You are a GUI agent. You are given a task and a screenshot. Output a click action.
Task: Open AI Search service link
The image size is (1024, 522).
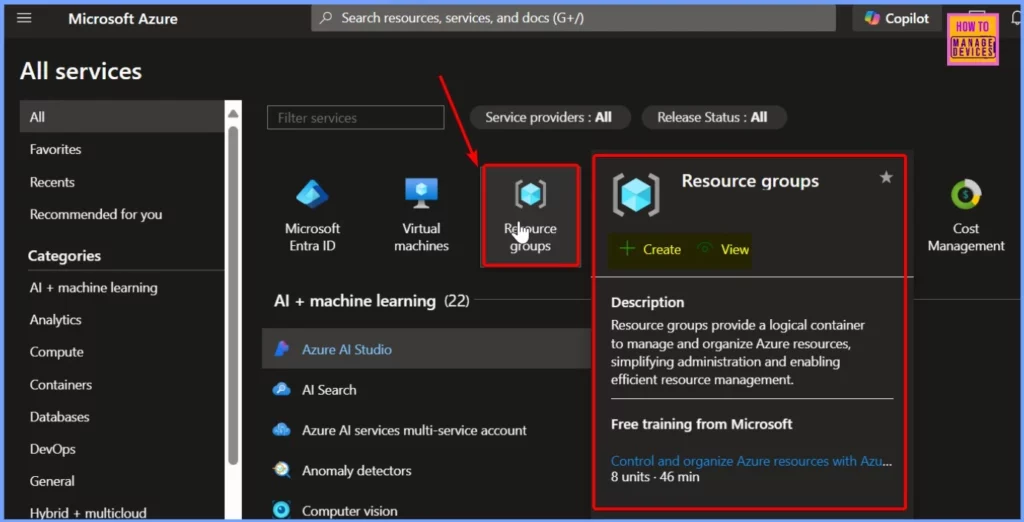pos(329,390)
